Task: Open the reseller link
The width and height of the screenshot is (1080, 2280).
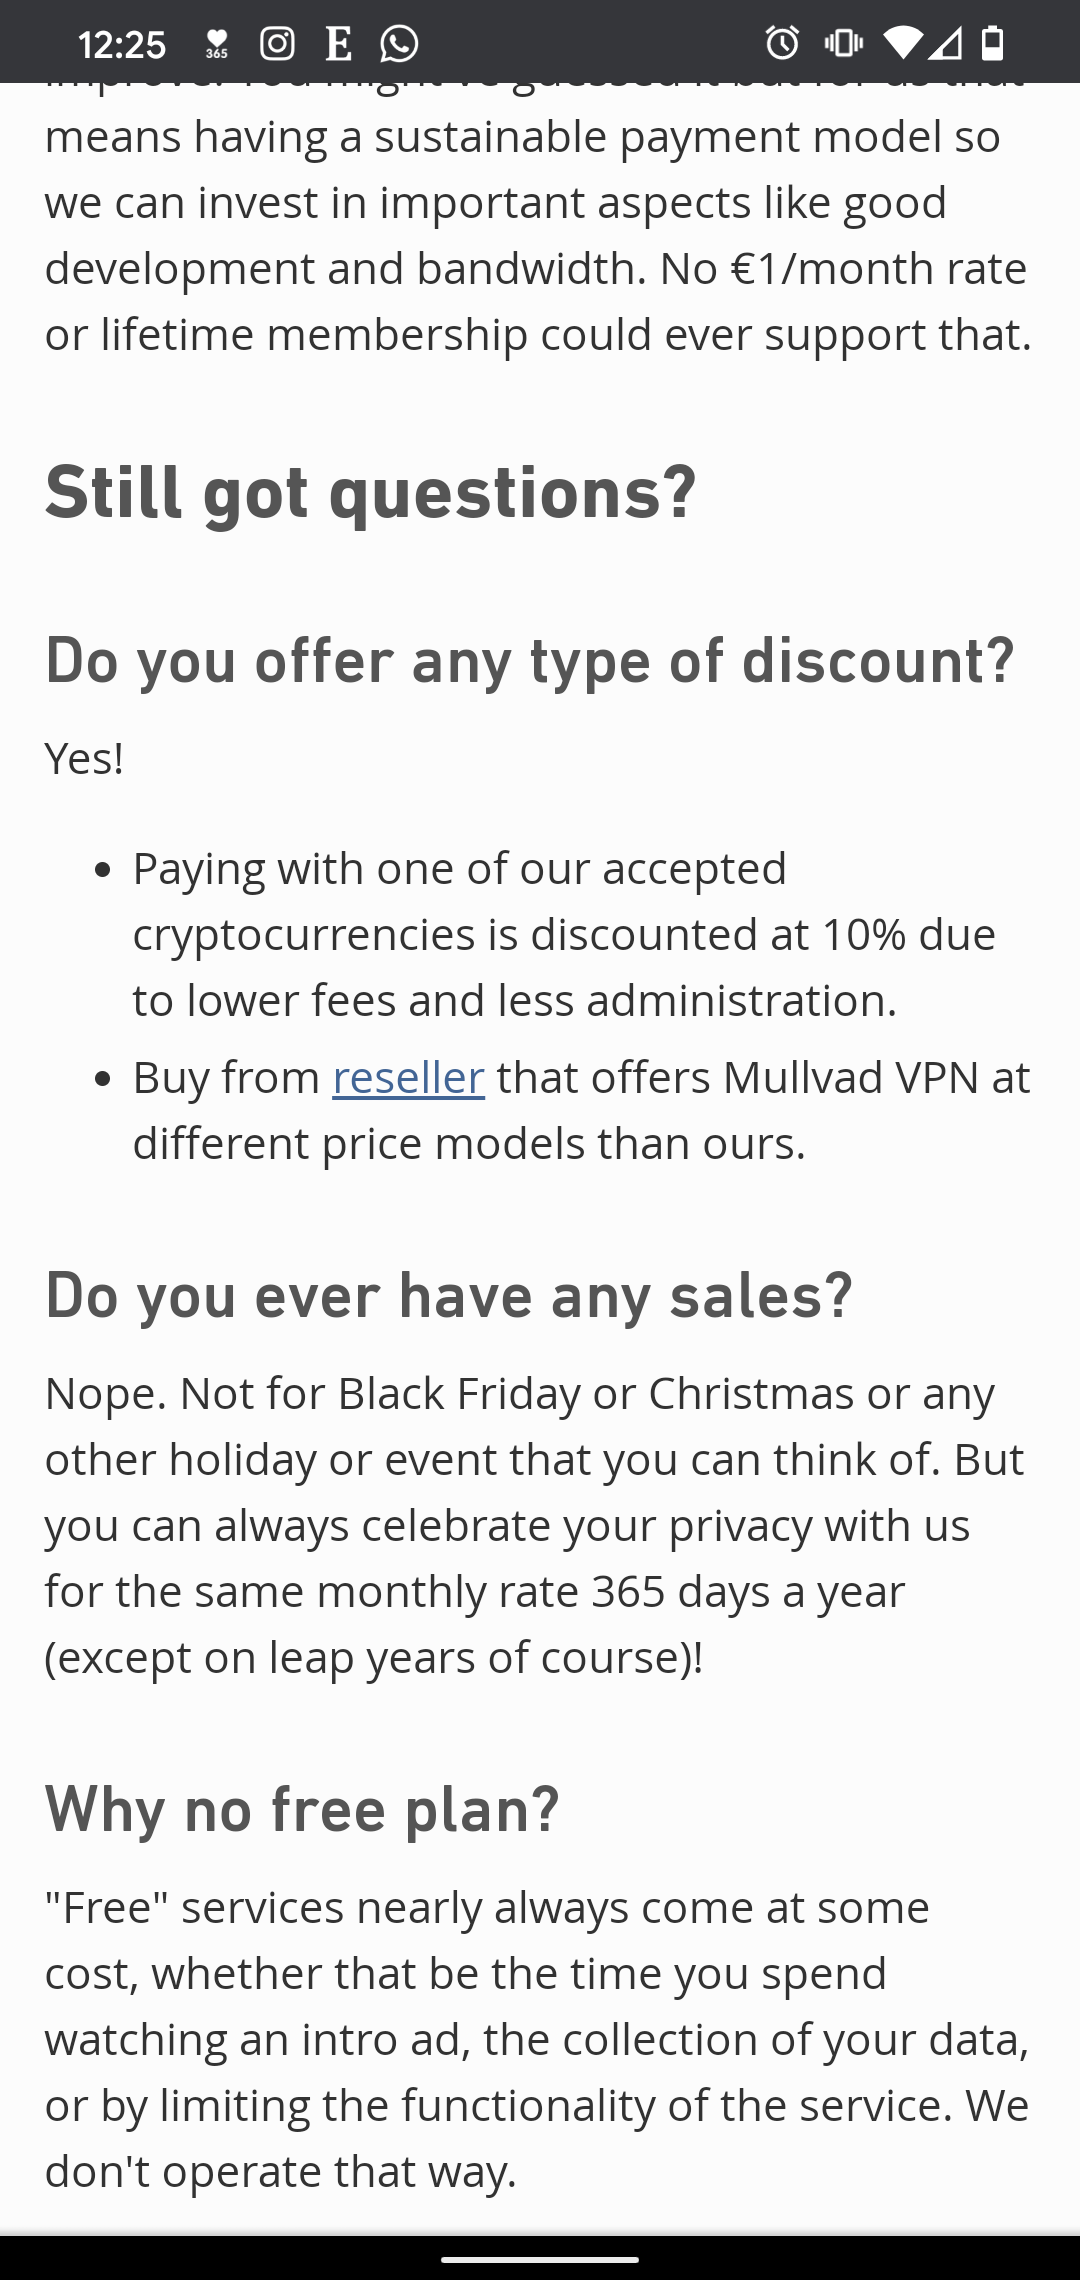Action: [x=408, y=1078]
